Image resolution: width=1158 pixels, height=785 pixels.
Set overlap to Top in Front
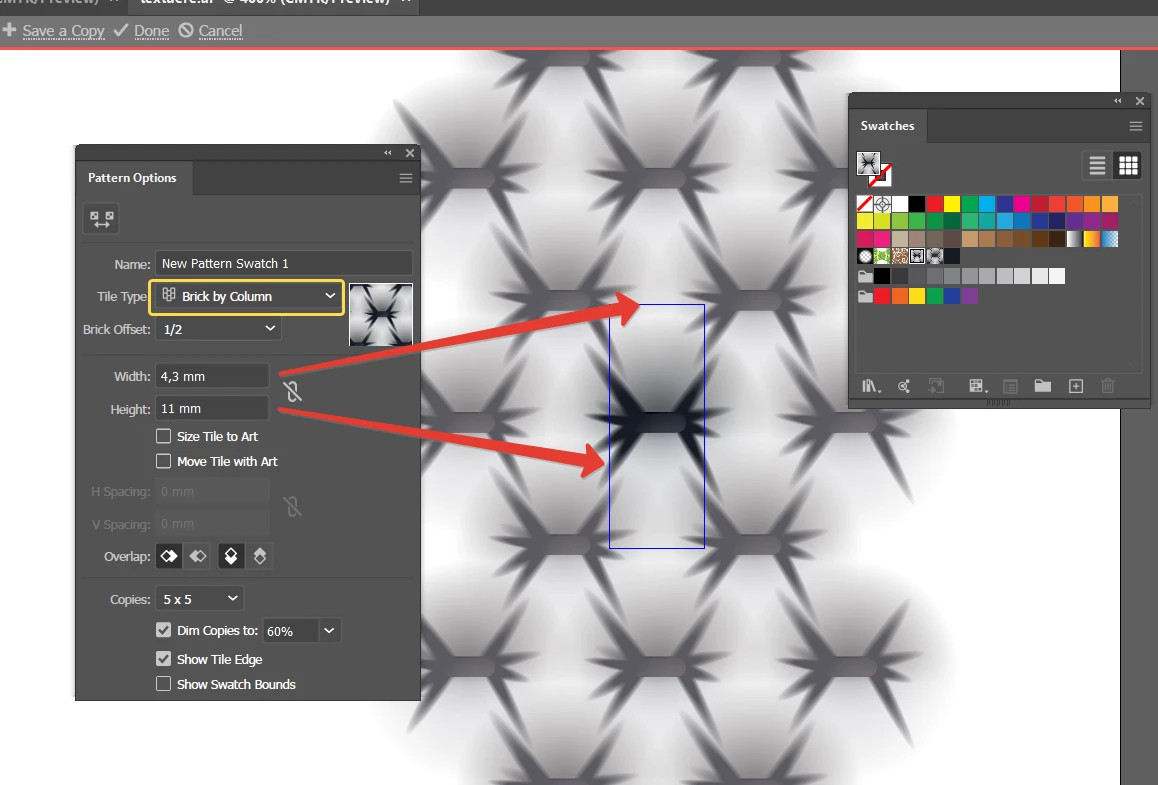point(230,556)
